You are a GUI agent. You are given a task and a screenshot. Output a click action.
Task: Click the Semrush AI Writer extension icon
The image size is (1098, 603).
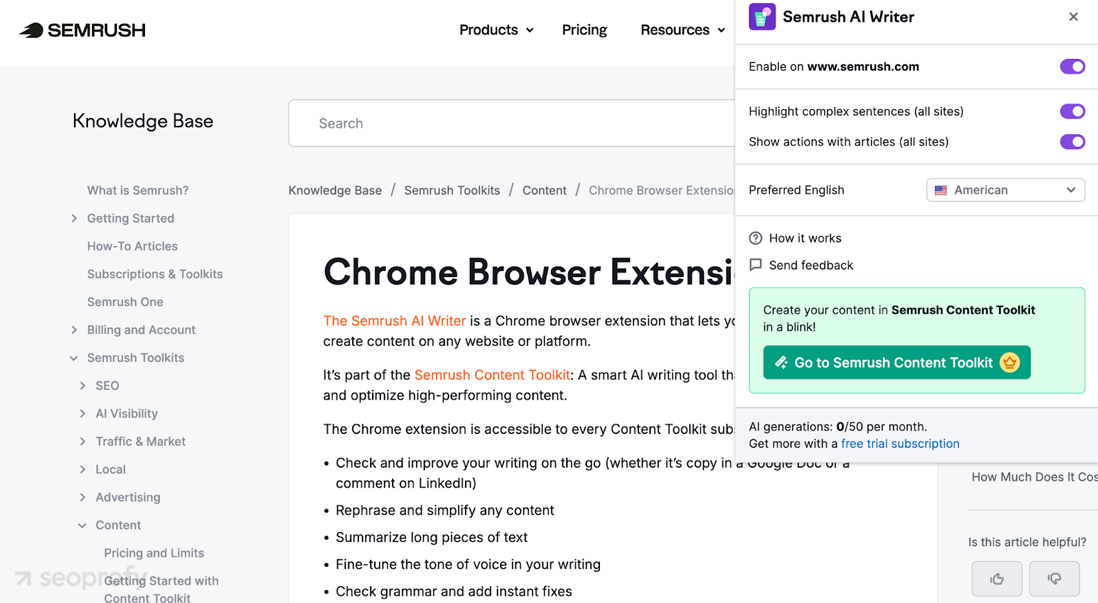point(762,17)
